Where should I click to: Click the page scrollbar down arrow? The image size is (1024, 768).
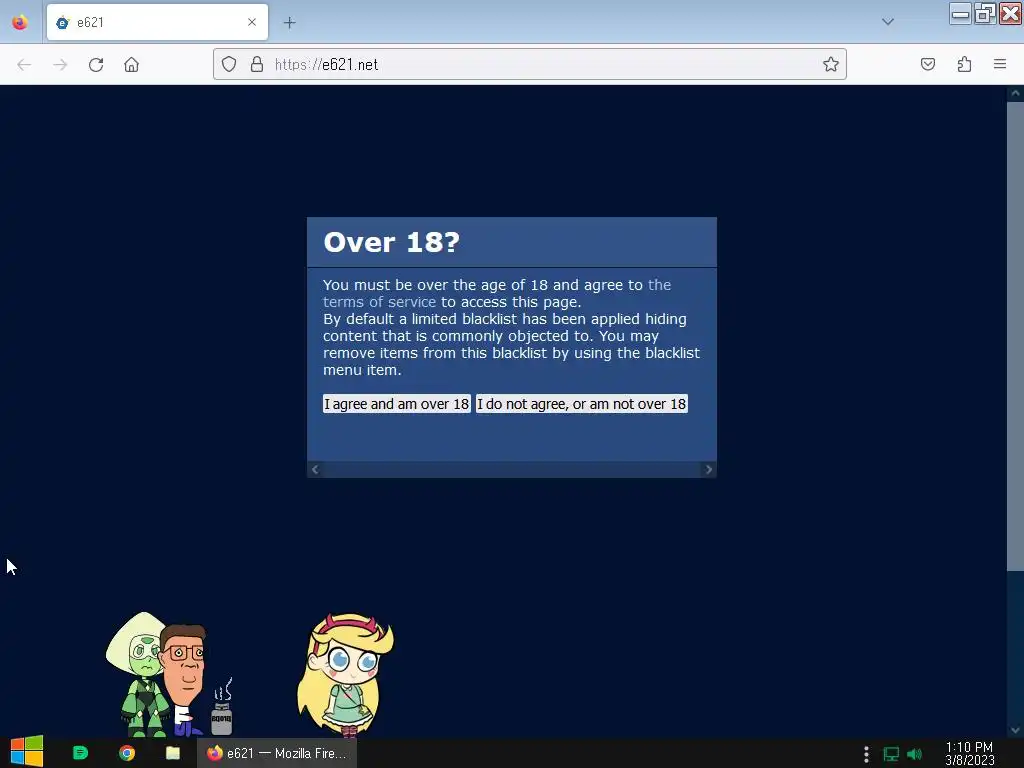[1015, 730]
